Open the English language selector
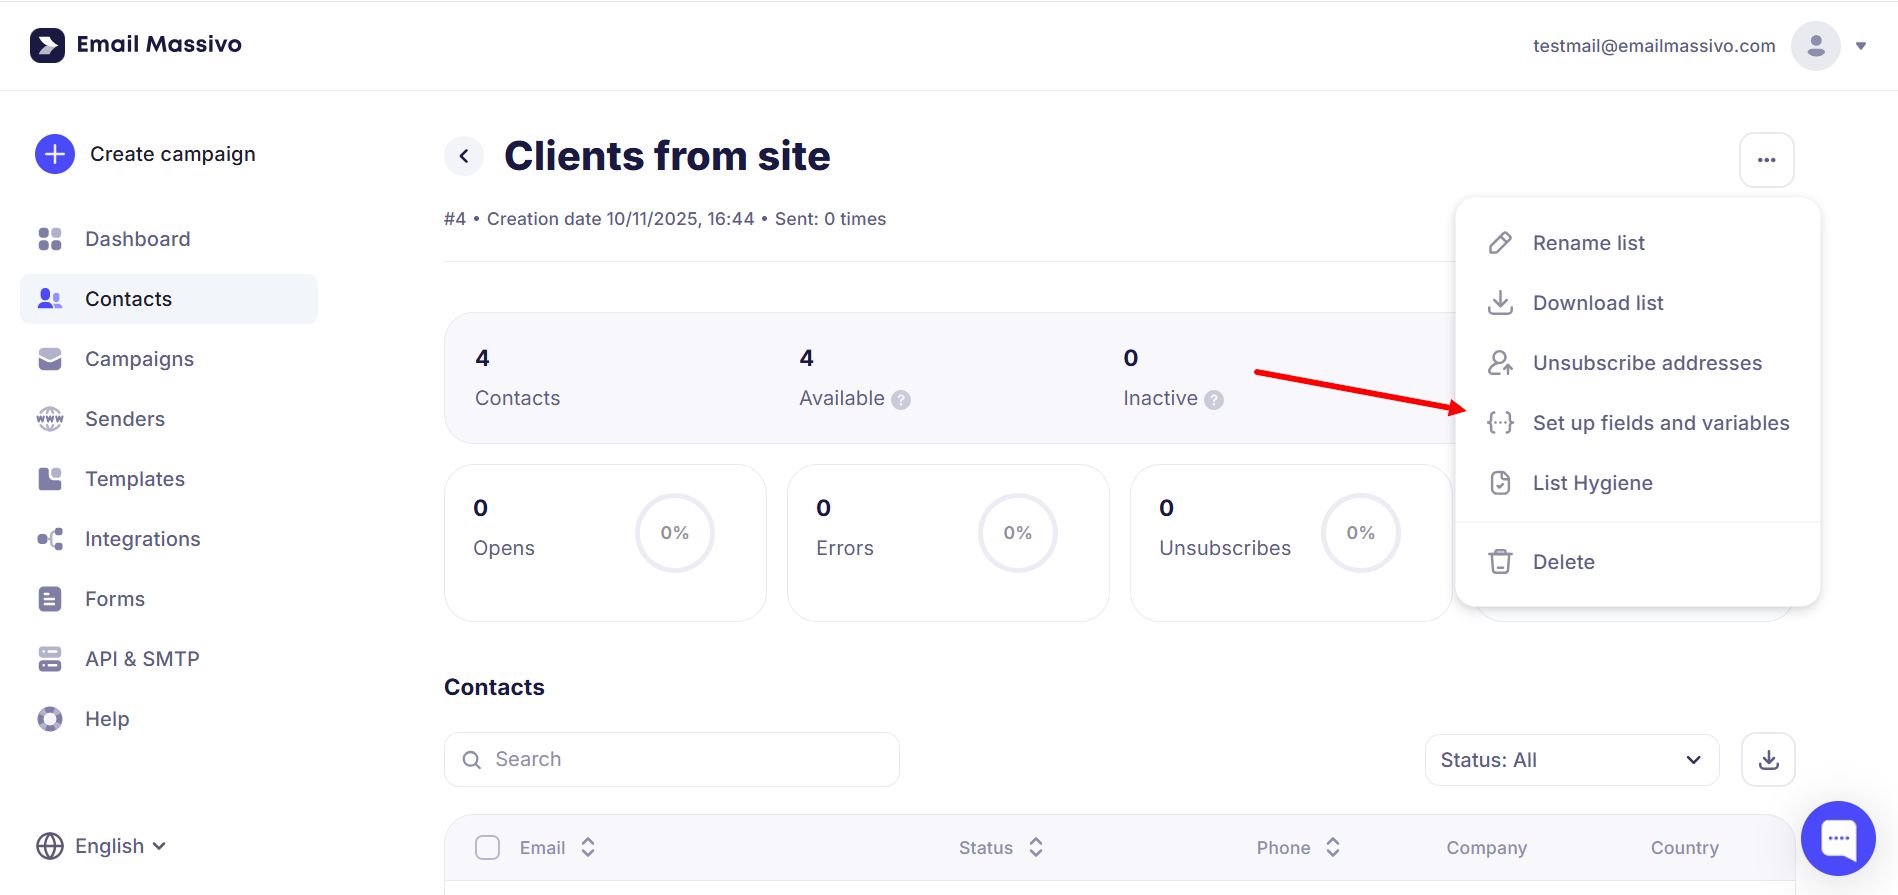 tap(101, 846)
